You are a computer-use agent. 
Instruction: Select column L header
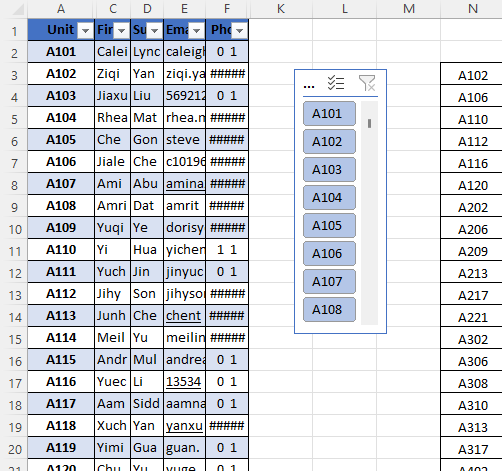345,9
